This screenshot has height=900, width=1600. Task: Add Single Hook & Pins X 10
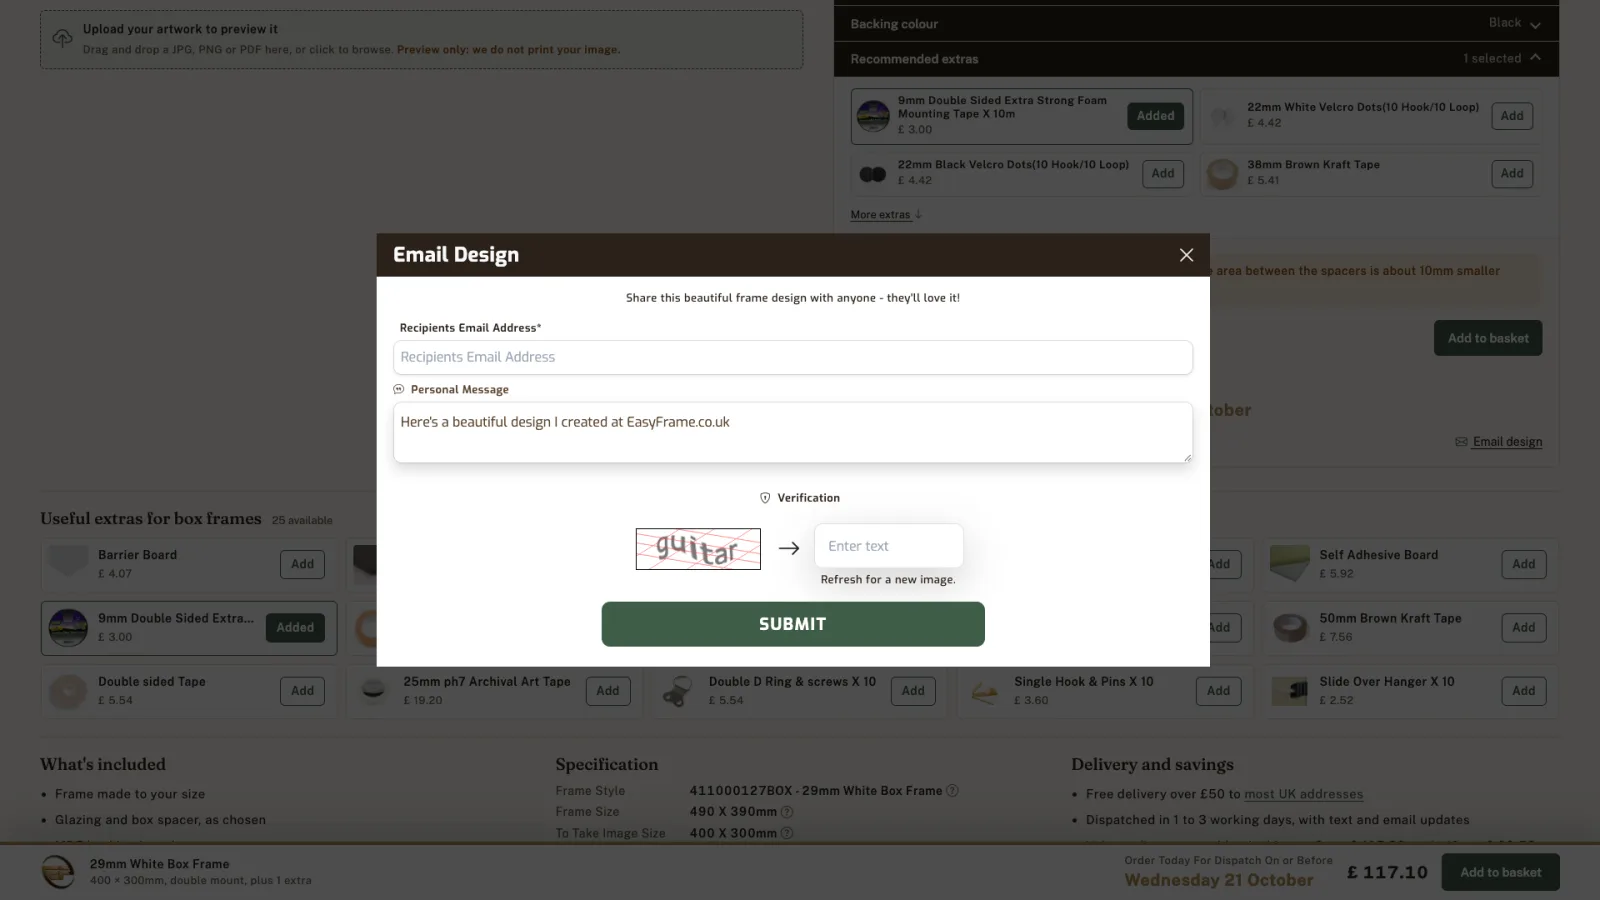[1218, 691]
